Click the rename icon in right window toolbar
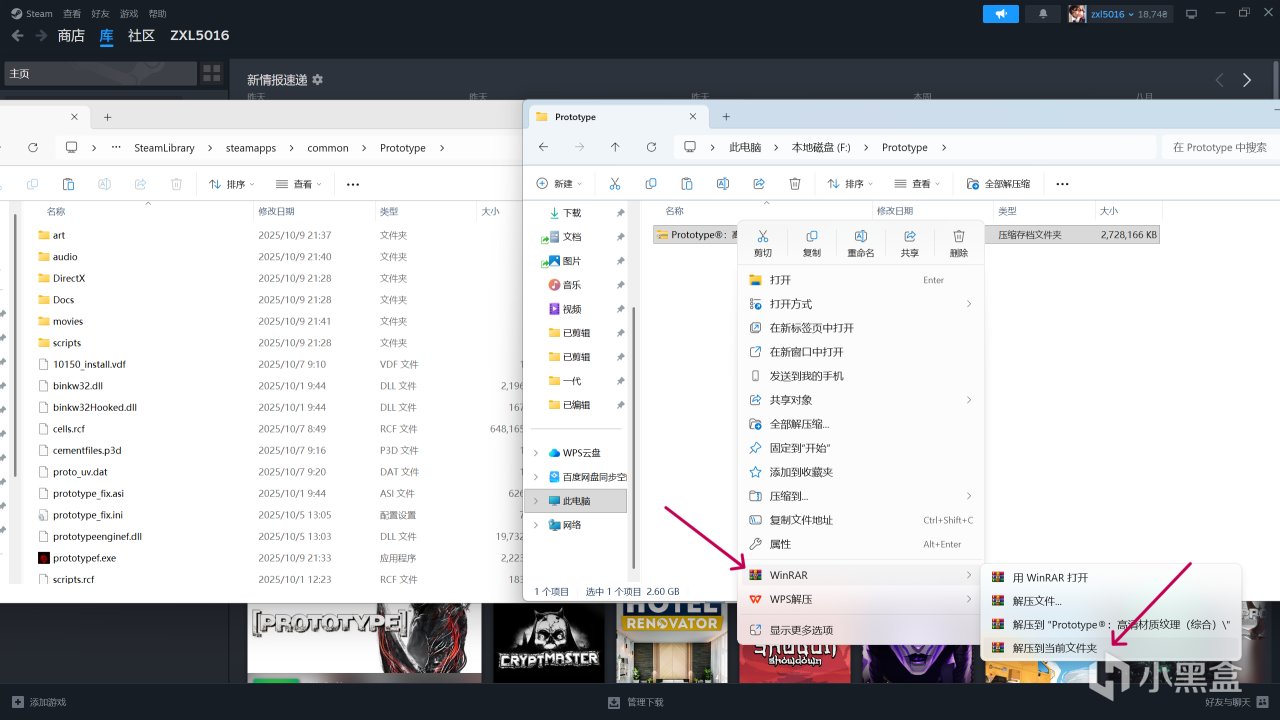 click(x=723, y=184)
